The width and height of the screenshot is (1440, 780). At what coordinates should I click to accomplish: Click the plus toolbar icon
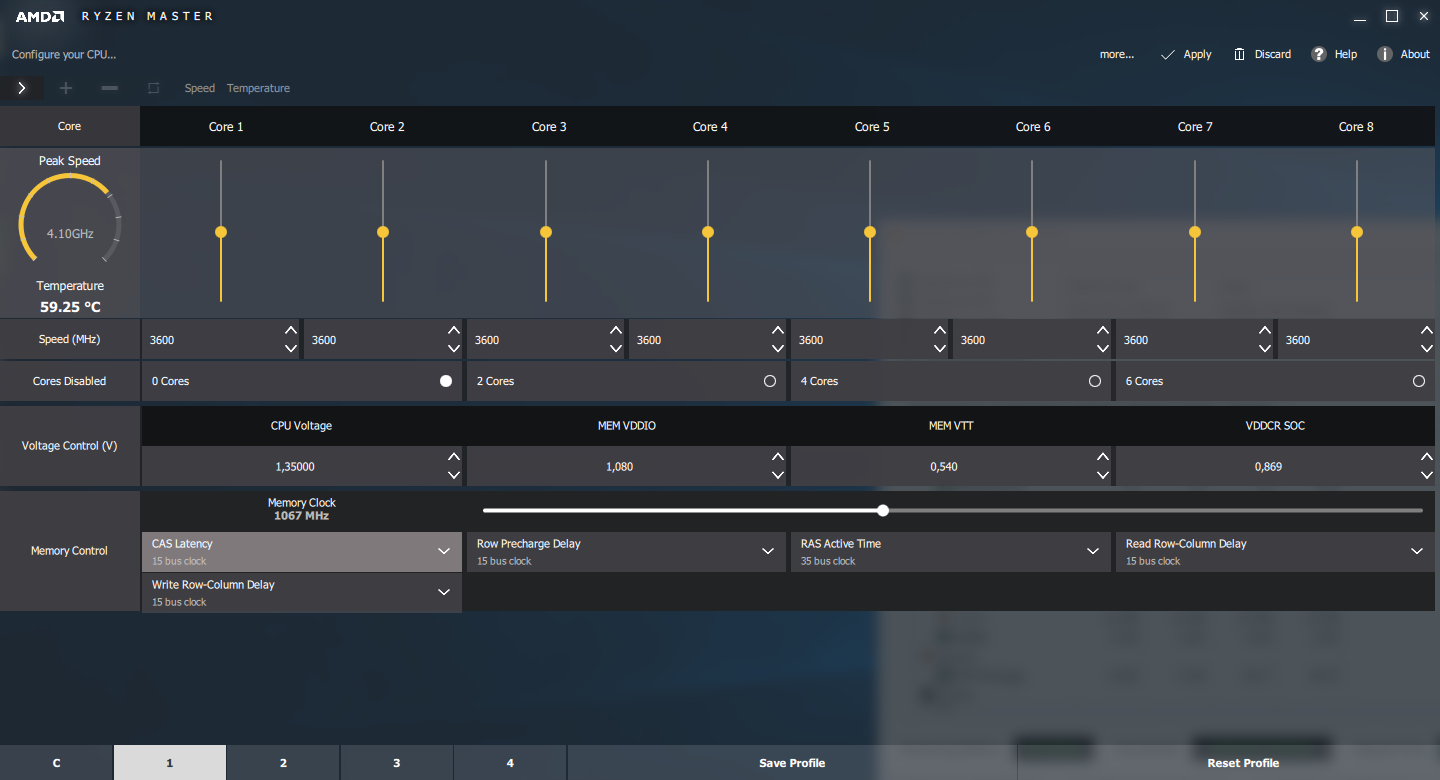coord(66,88)
